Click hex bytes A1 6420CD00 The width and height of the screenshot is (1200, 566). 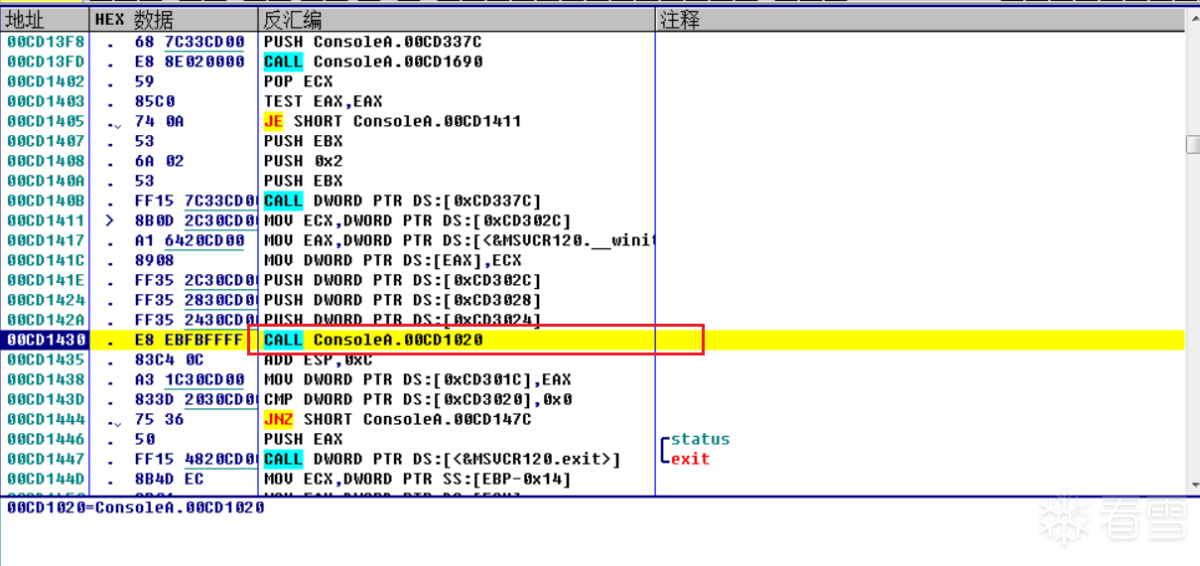[x=189, y=240]
